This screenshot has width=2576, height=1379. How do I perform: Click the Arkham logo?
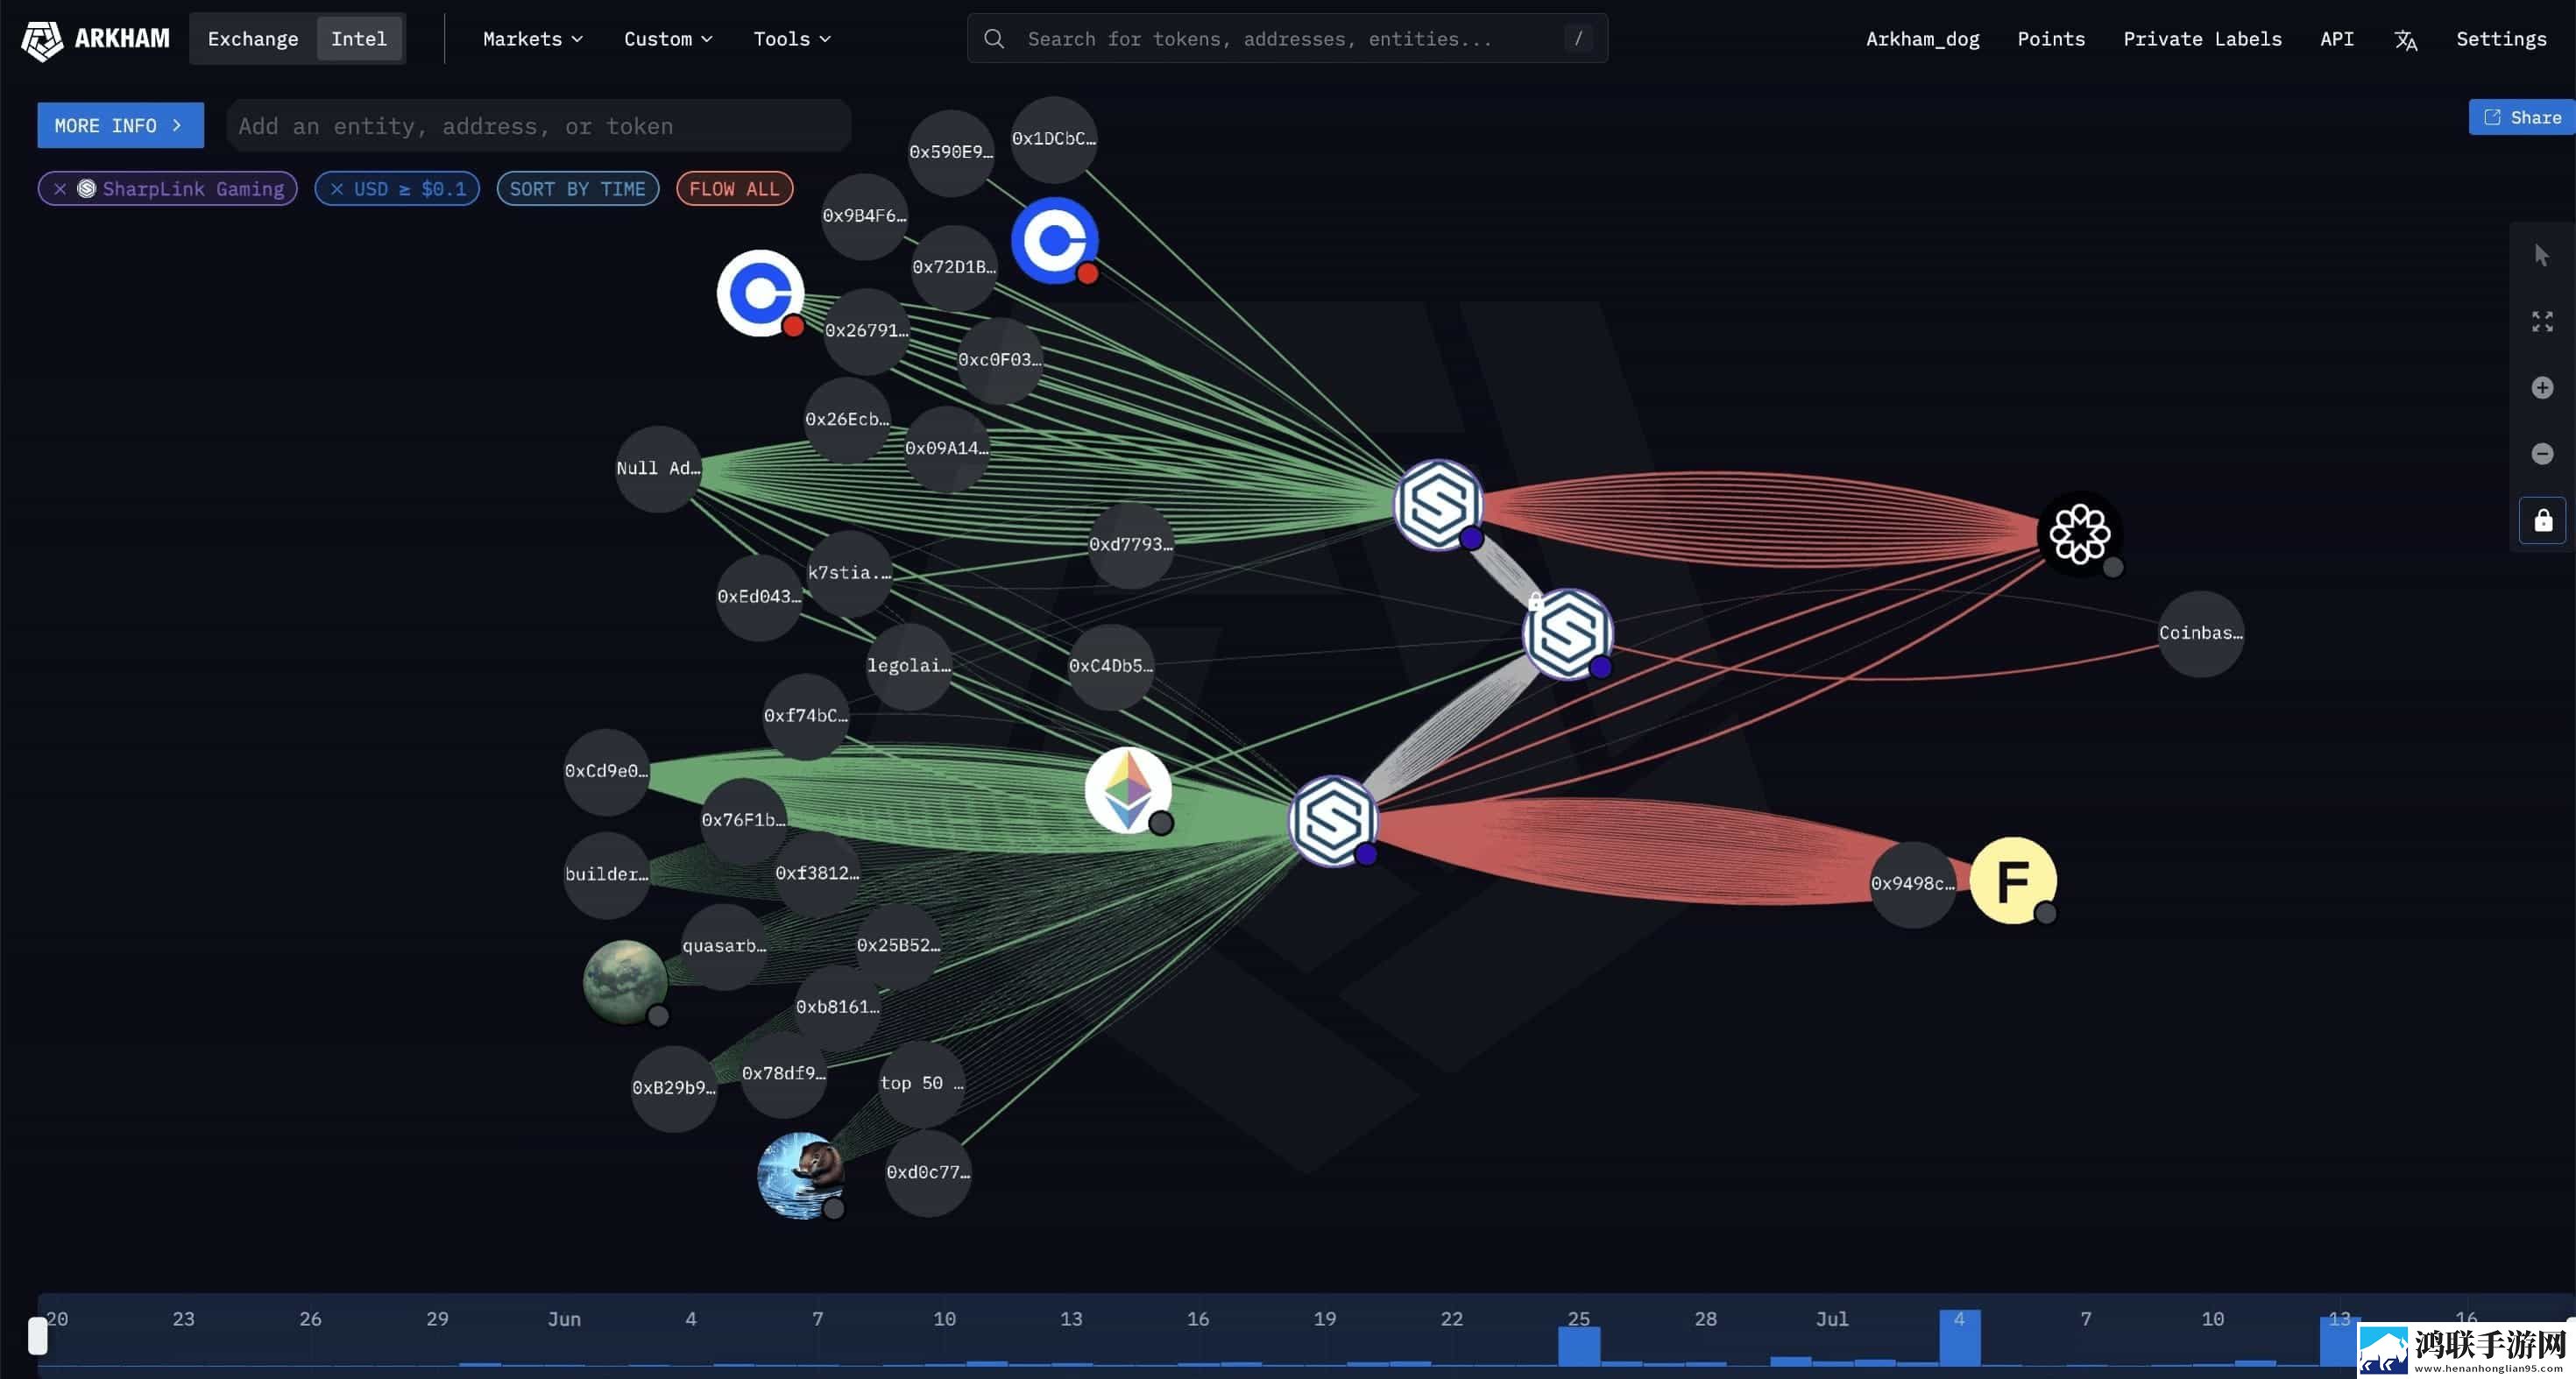[96, 39]
